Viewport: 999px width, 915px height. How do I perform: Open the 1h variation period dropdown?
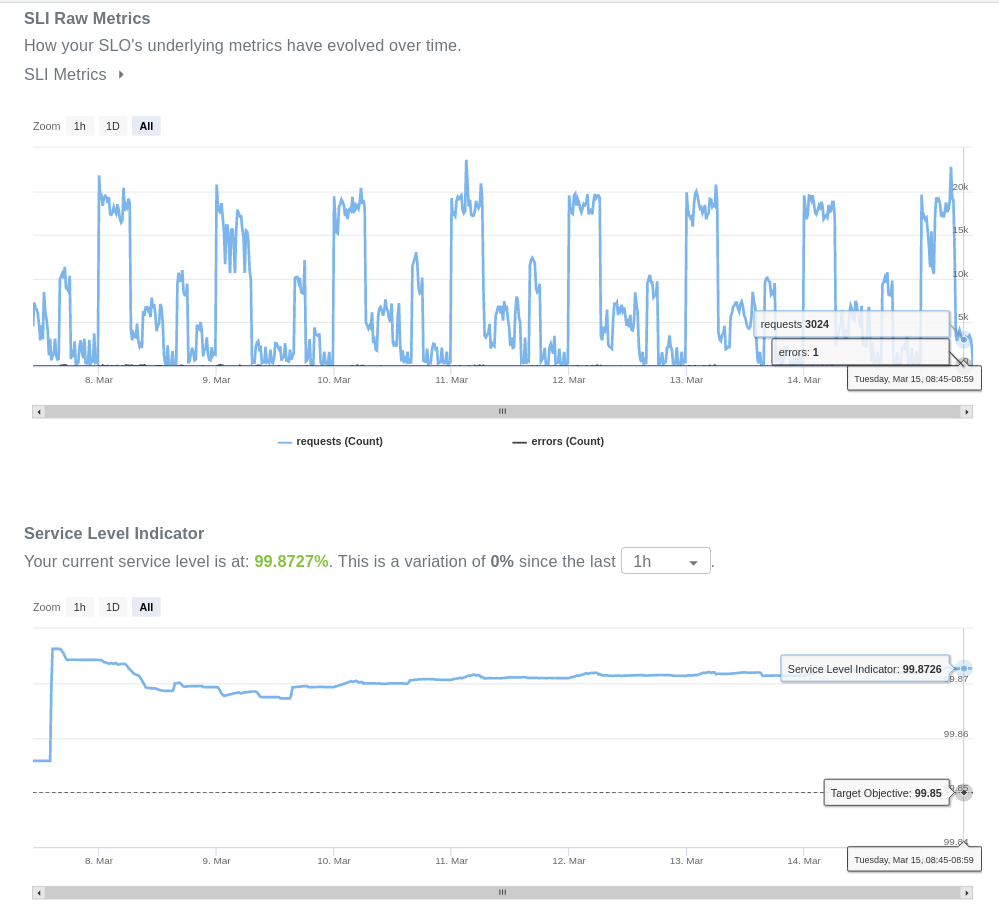pos(665,561)
